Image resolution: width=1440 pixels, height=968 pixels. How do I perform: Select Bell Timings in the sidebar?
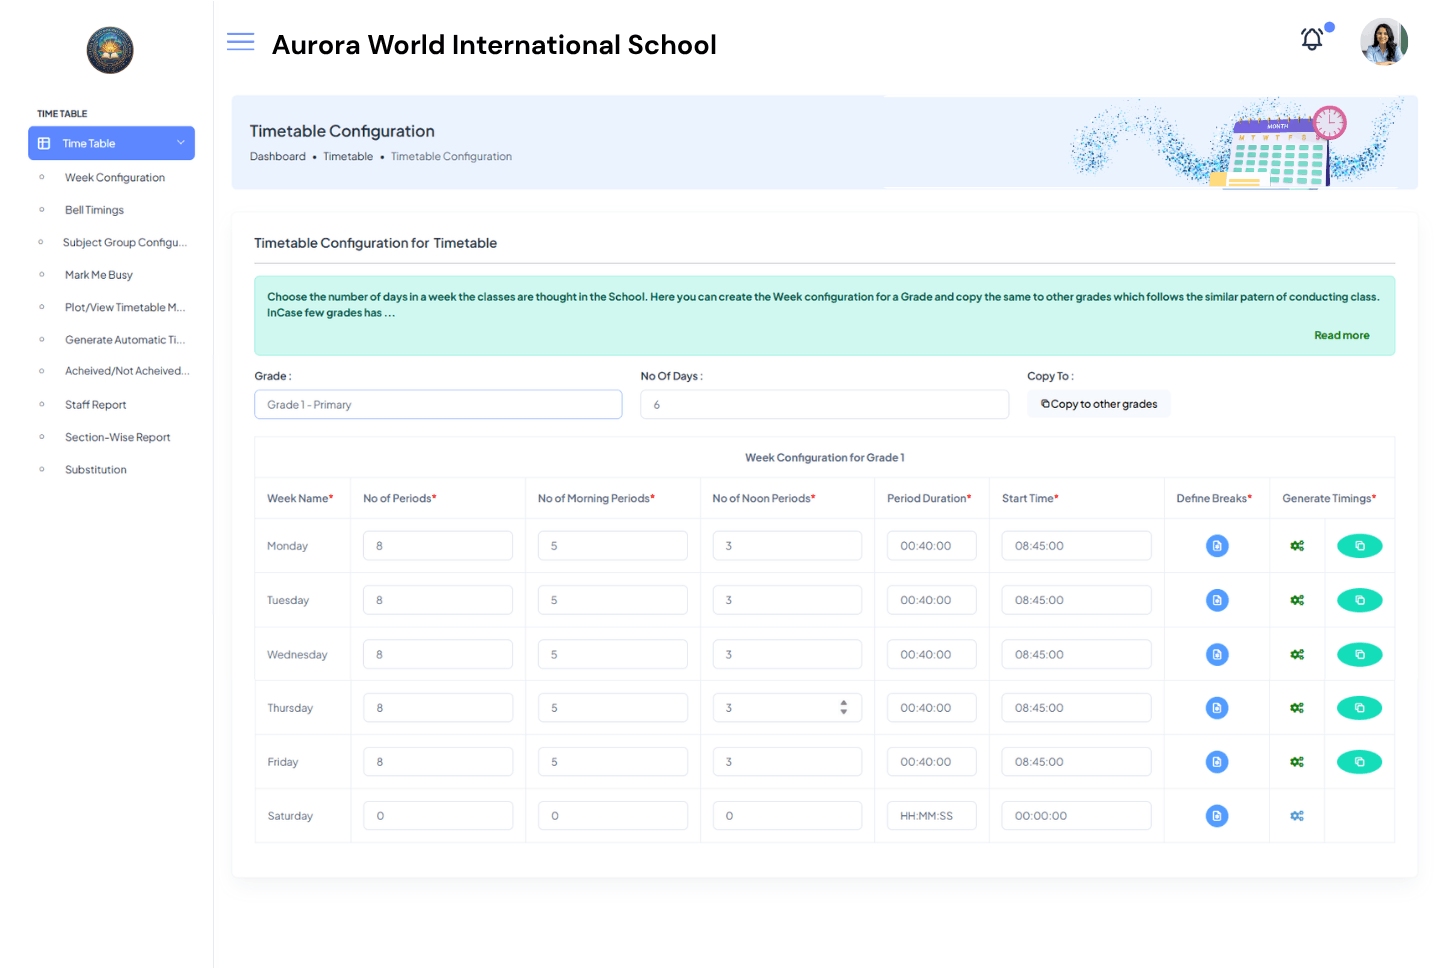(x=94, y=210)
